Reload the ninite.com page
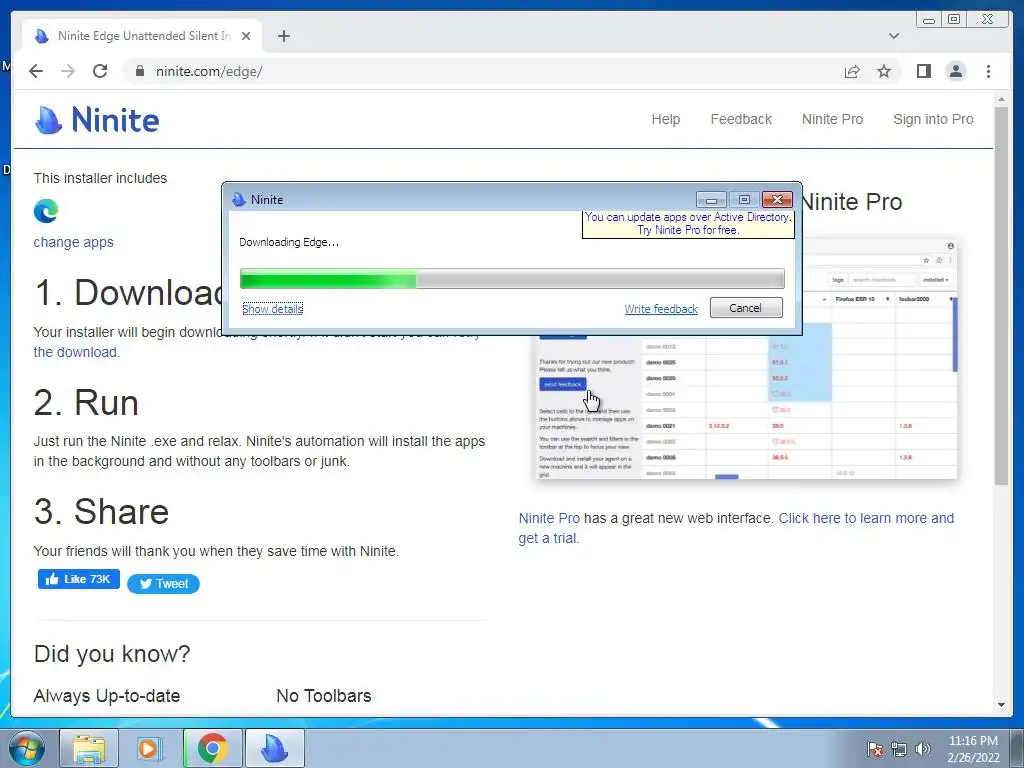Image resolution: width=1024 pixels, height=768 pixels. coord(100,71)
